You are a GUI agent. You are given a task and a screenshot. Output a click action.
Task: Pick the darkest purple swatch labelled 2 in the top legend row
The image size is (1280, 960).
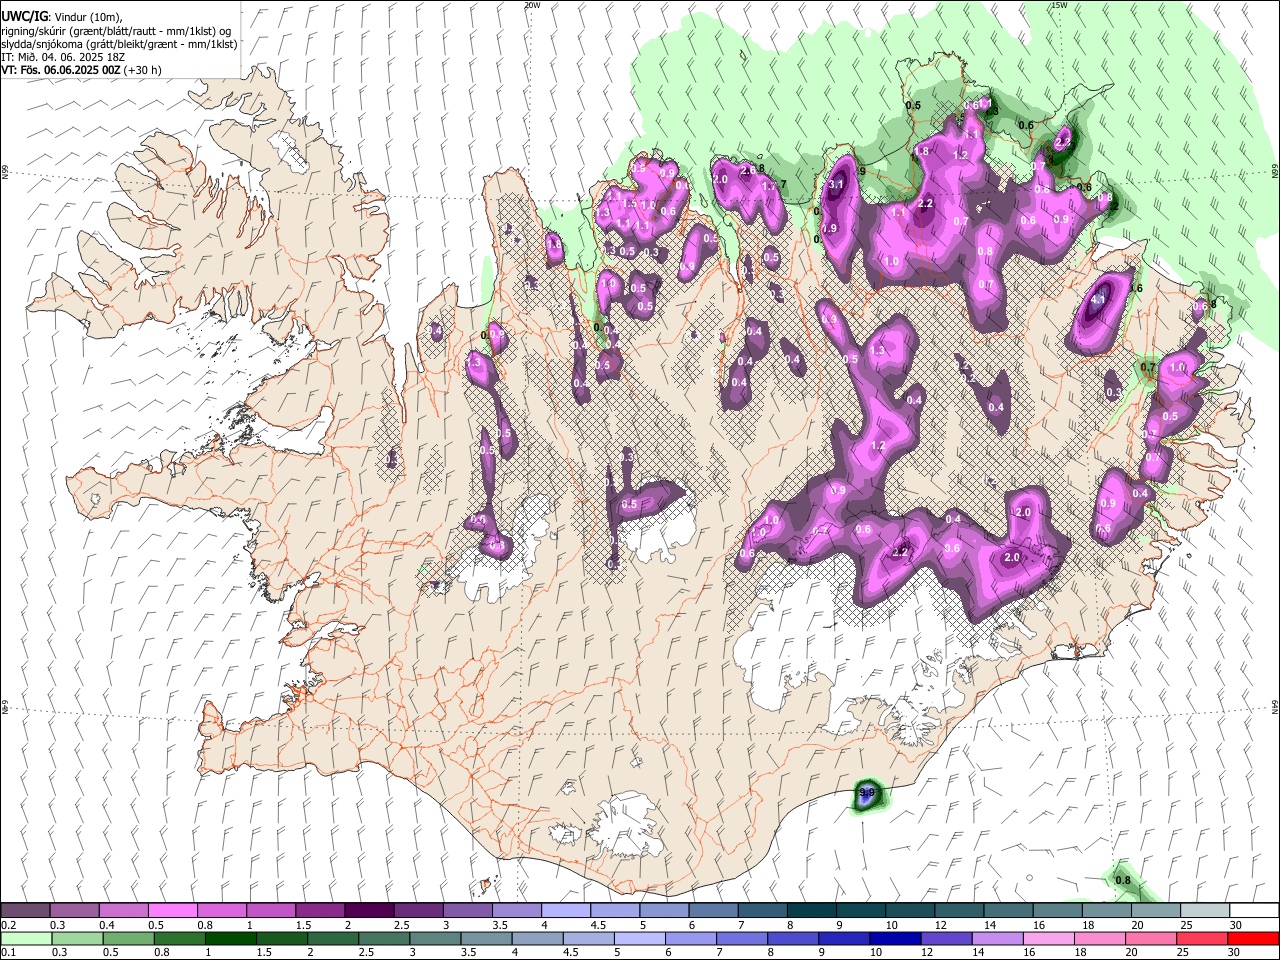click(368, 910)
